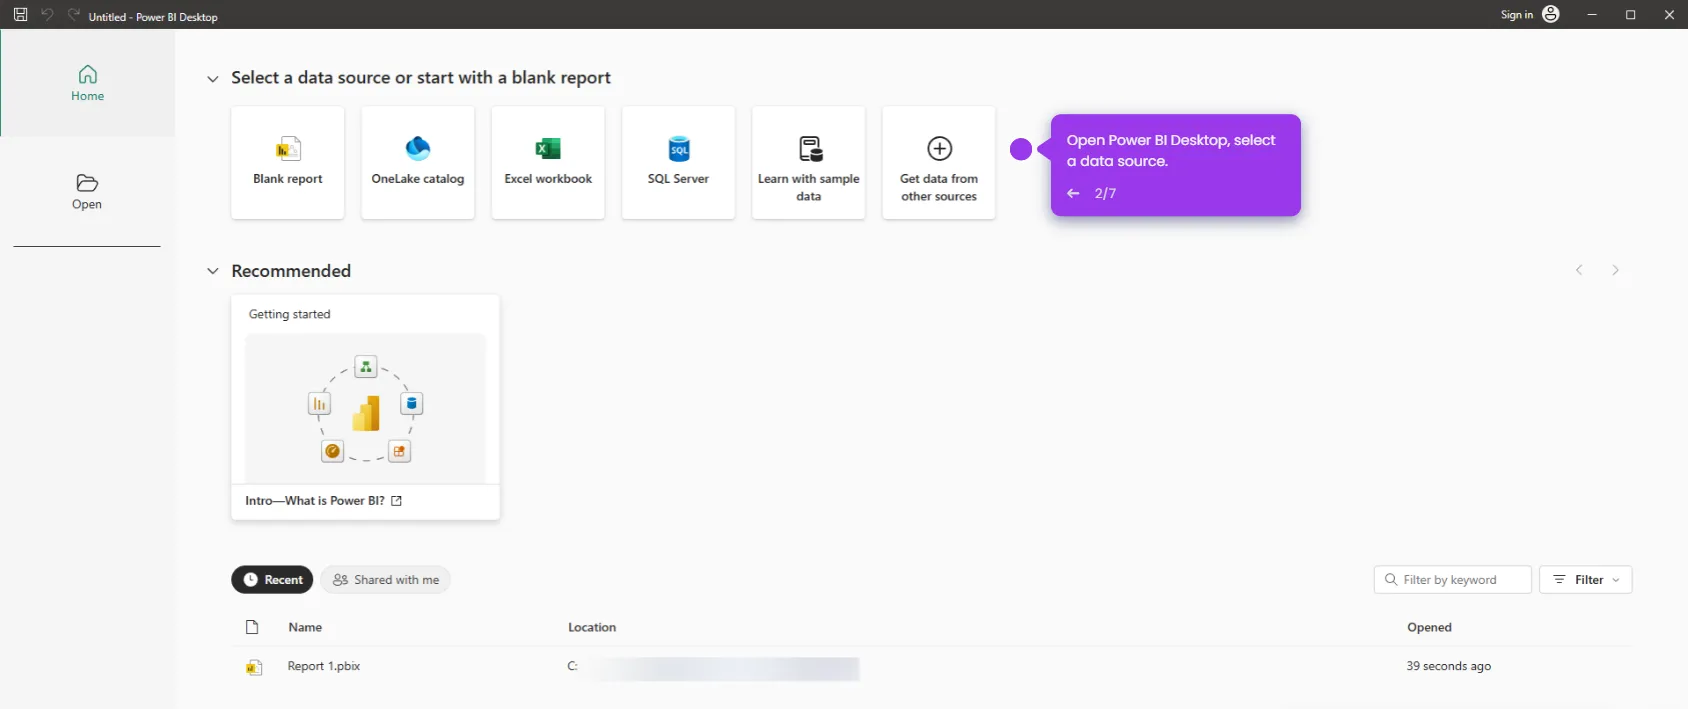The height and width of the screenshot is (709, 1688).
Task: Switch to Shared with me tab
Action: pyautogui.click(x=386, y=580)
